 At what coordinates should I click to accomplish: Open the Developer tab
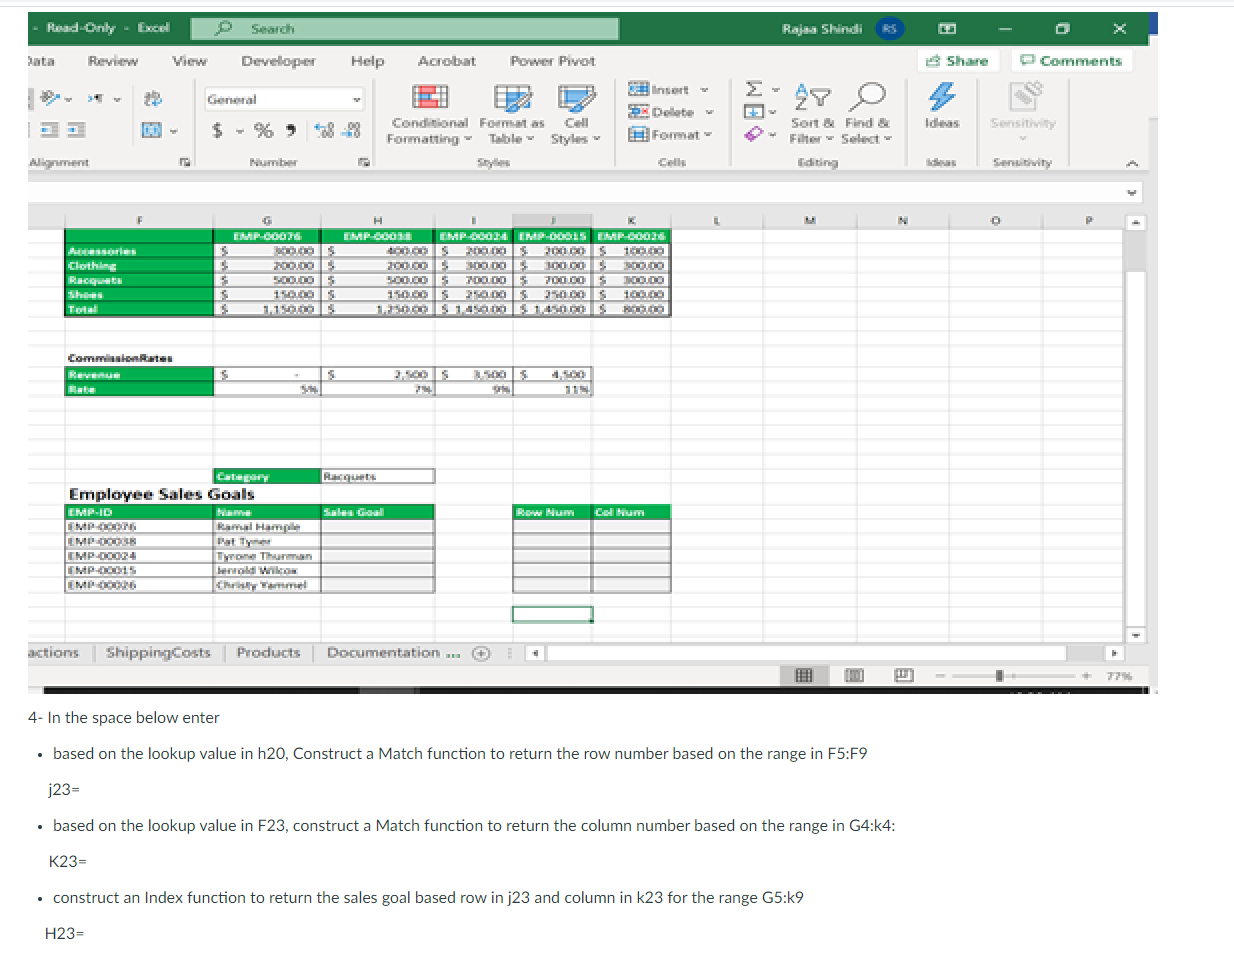click(x=278, y=61)
